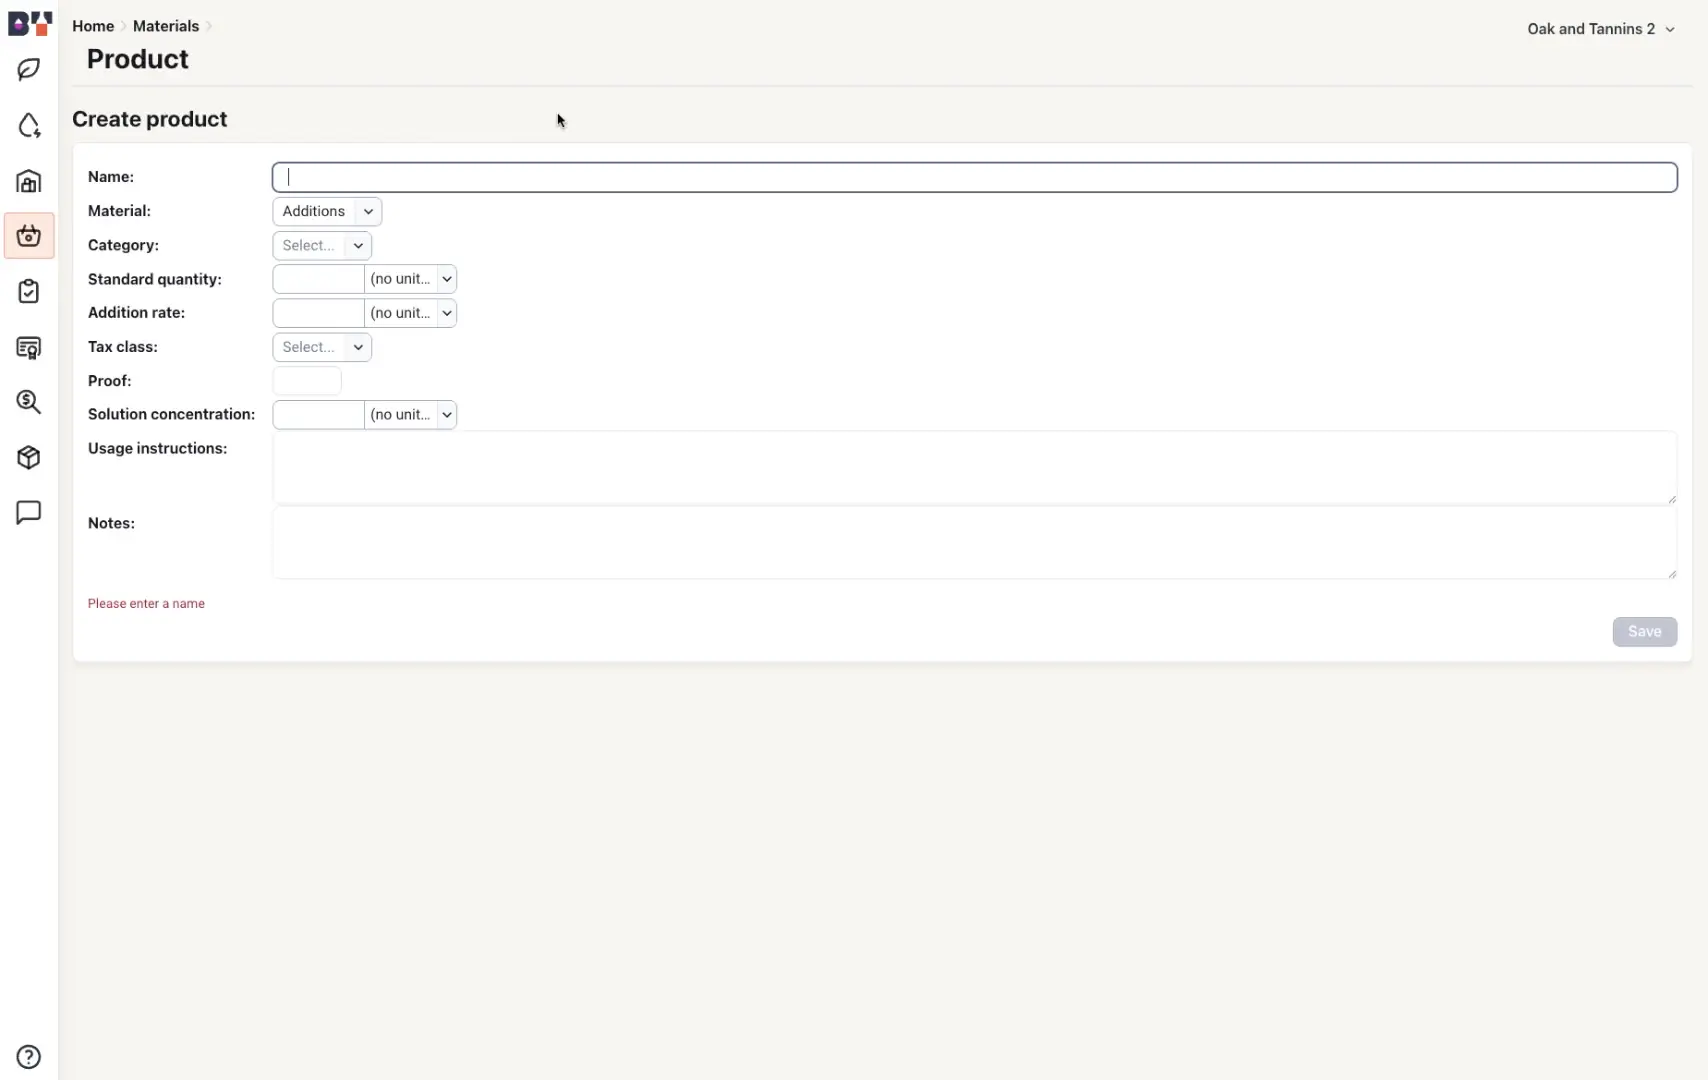This screenshot has height=1080, width=1708.
Task: Focus the Solution concentration number field
Action: tap(319, 414)
